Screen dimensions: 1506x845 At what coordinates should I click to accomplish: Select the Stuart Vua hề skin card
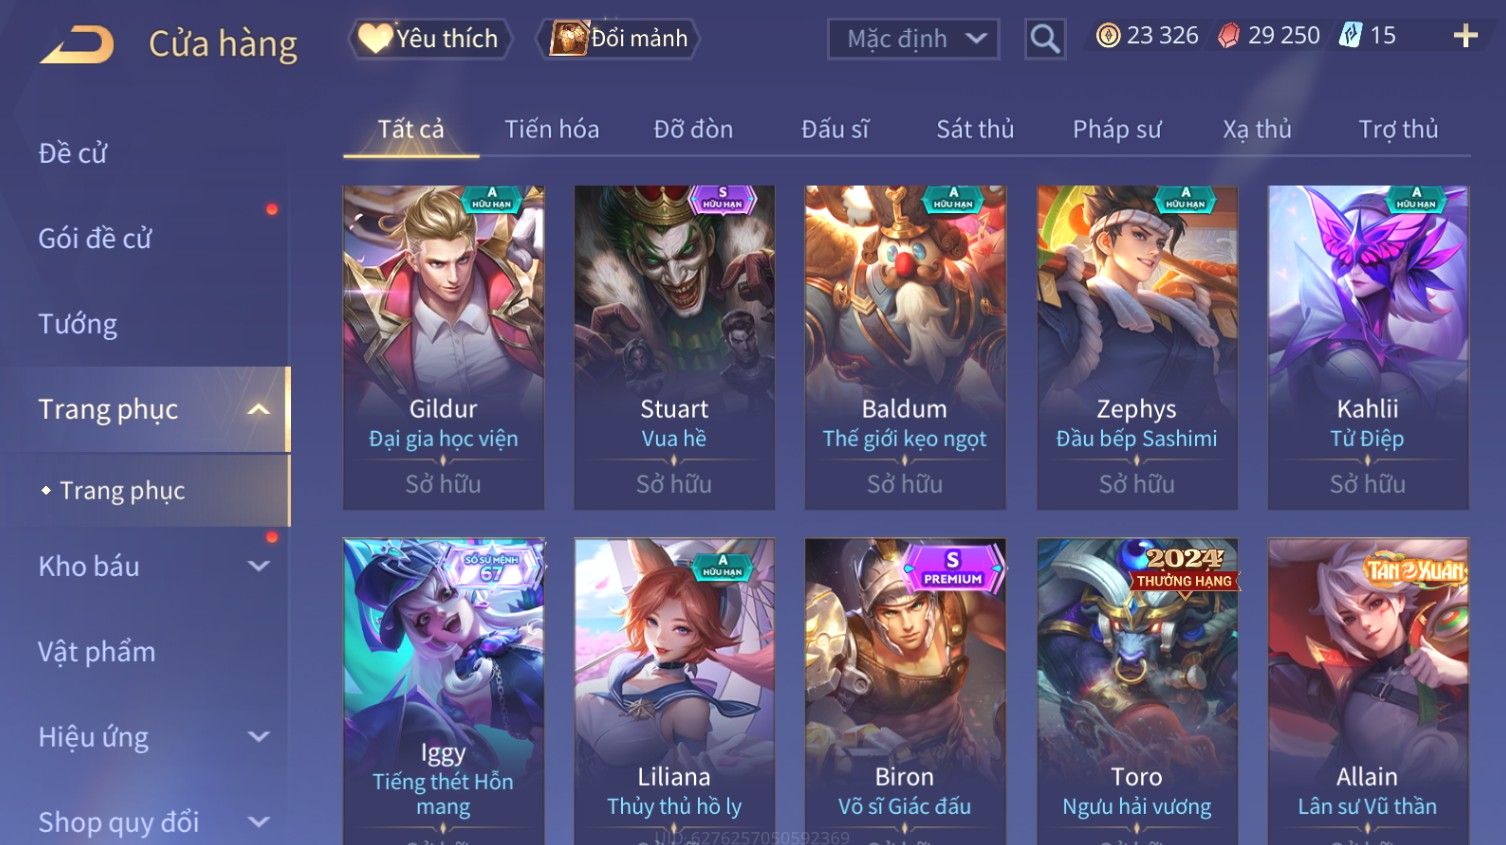tap(674, 347)
